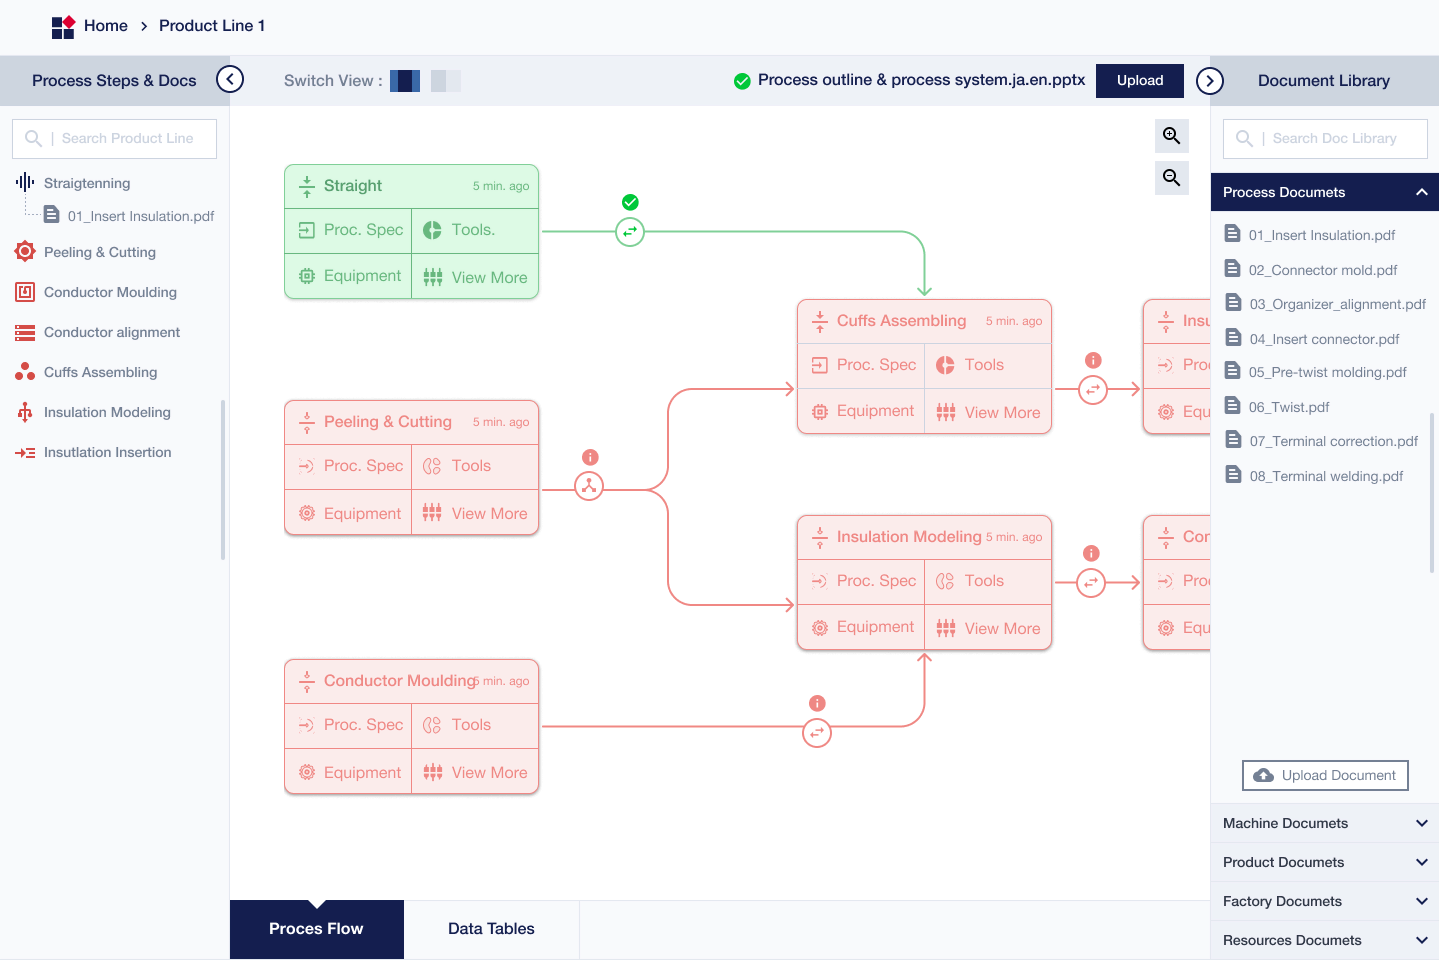Select the Straigtenning step in sidebar
Image resolution: width=1439 pixels, height=960 pixels.
(x=73, y=183)
